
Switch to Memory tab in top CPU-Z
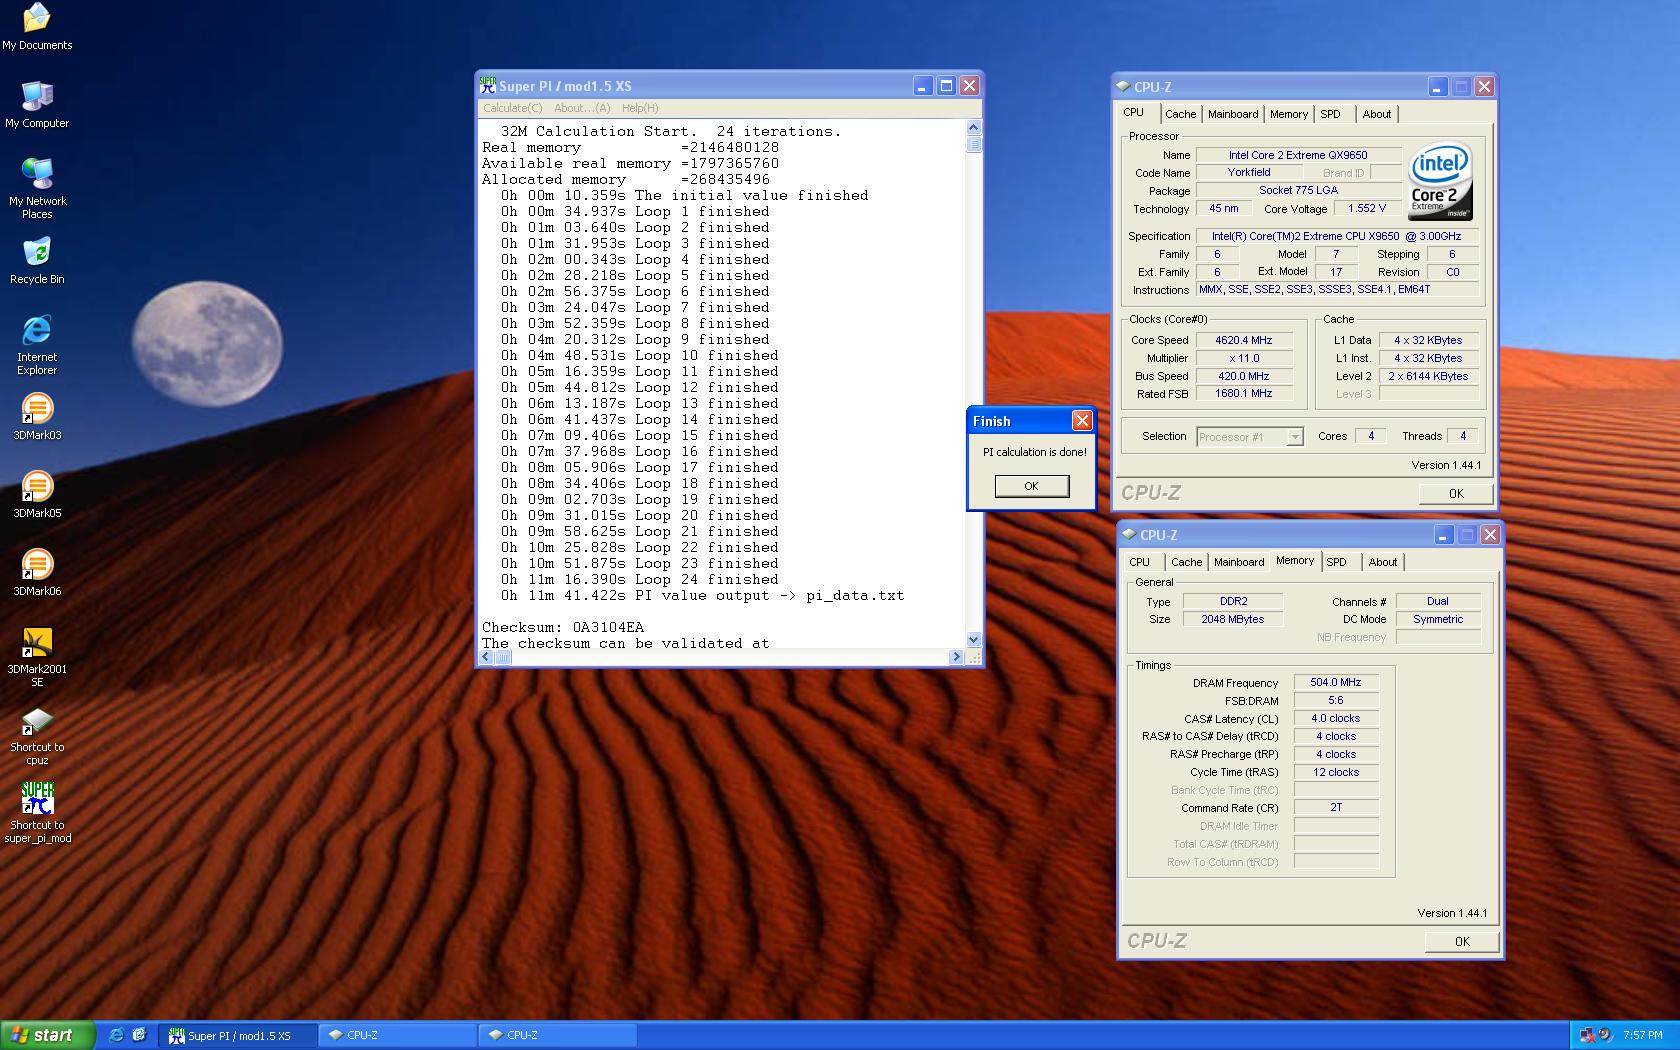click(x=1289, y=114)
